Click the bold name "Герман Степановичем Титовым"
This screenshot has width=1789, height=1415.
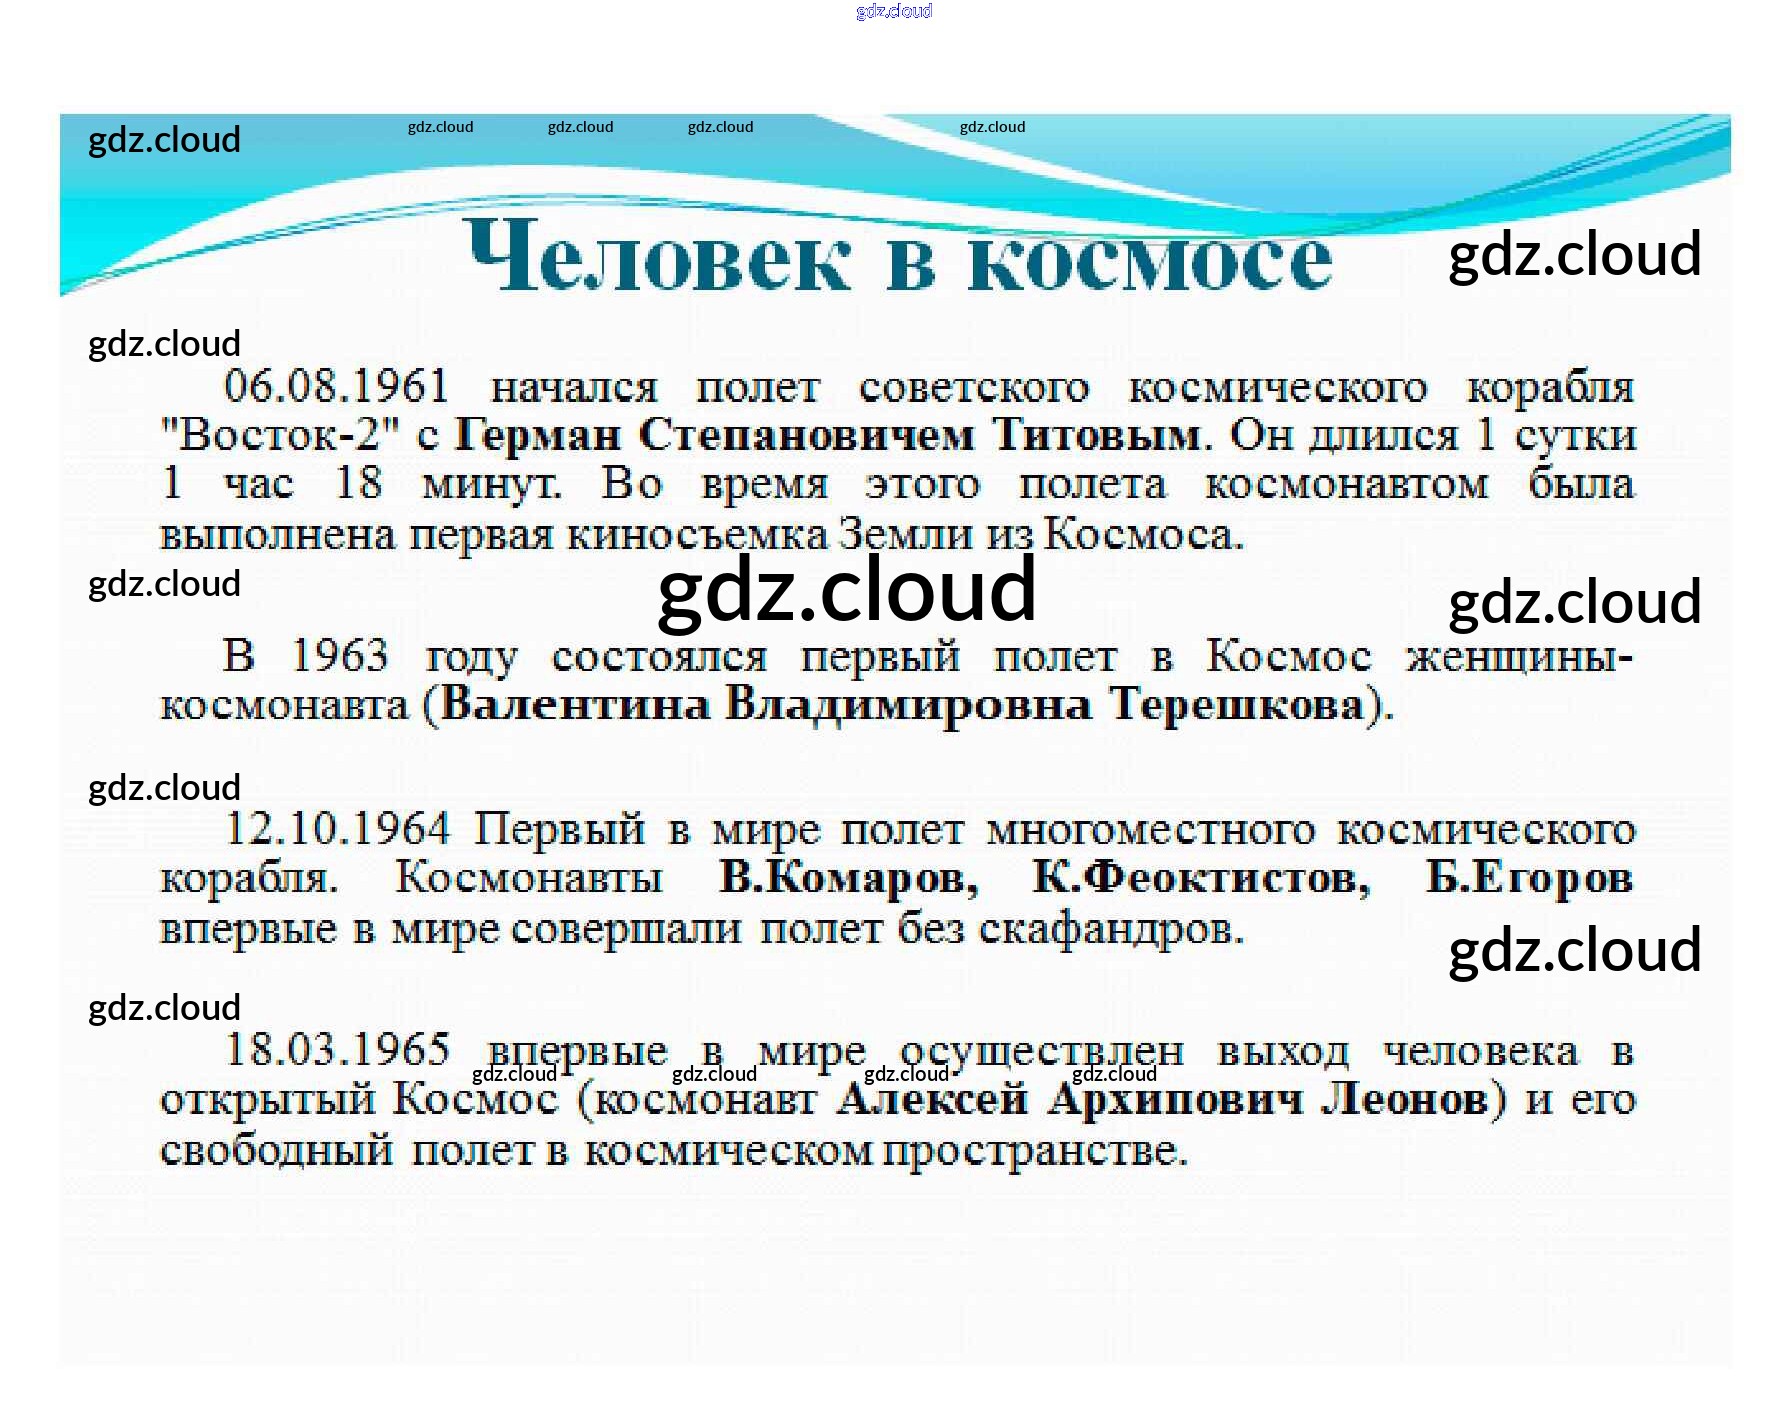tap(827, 435)
